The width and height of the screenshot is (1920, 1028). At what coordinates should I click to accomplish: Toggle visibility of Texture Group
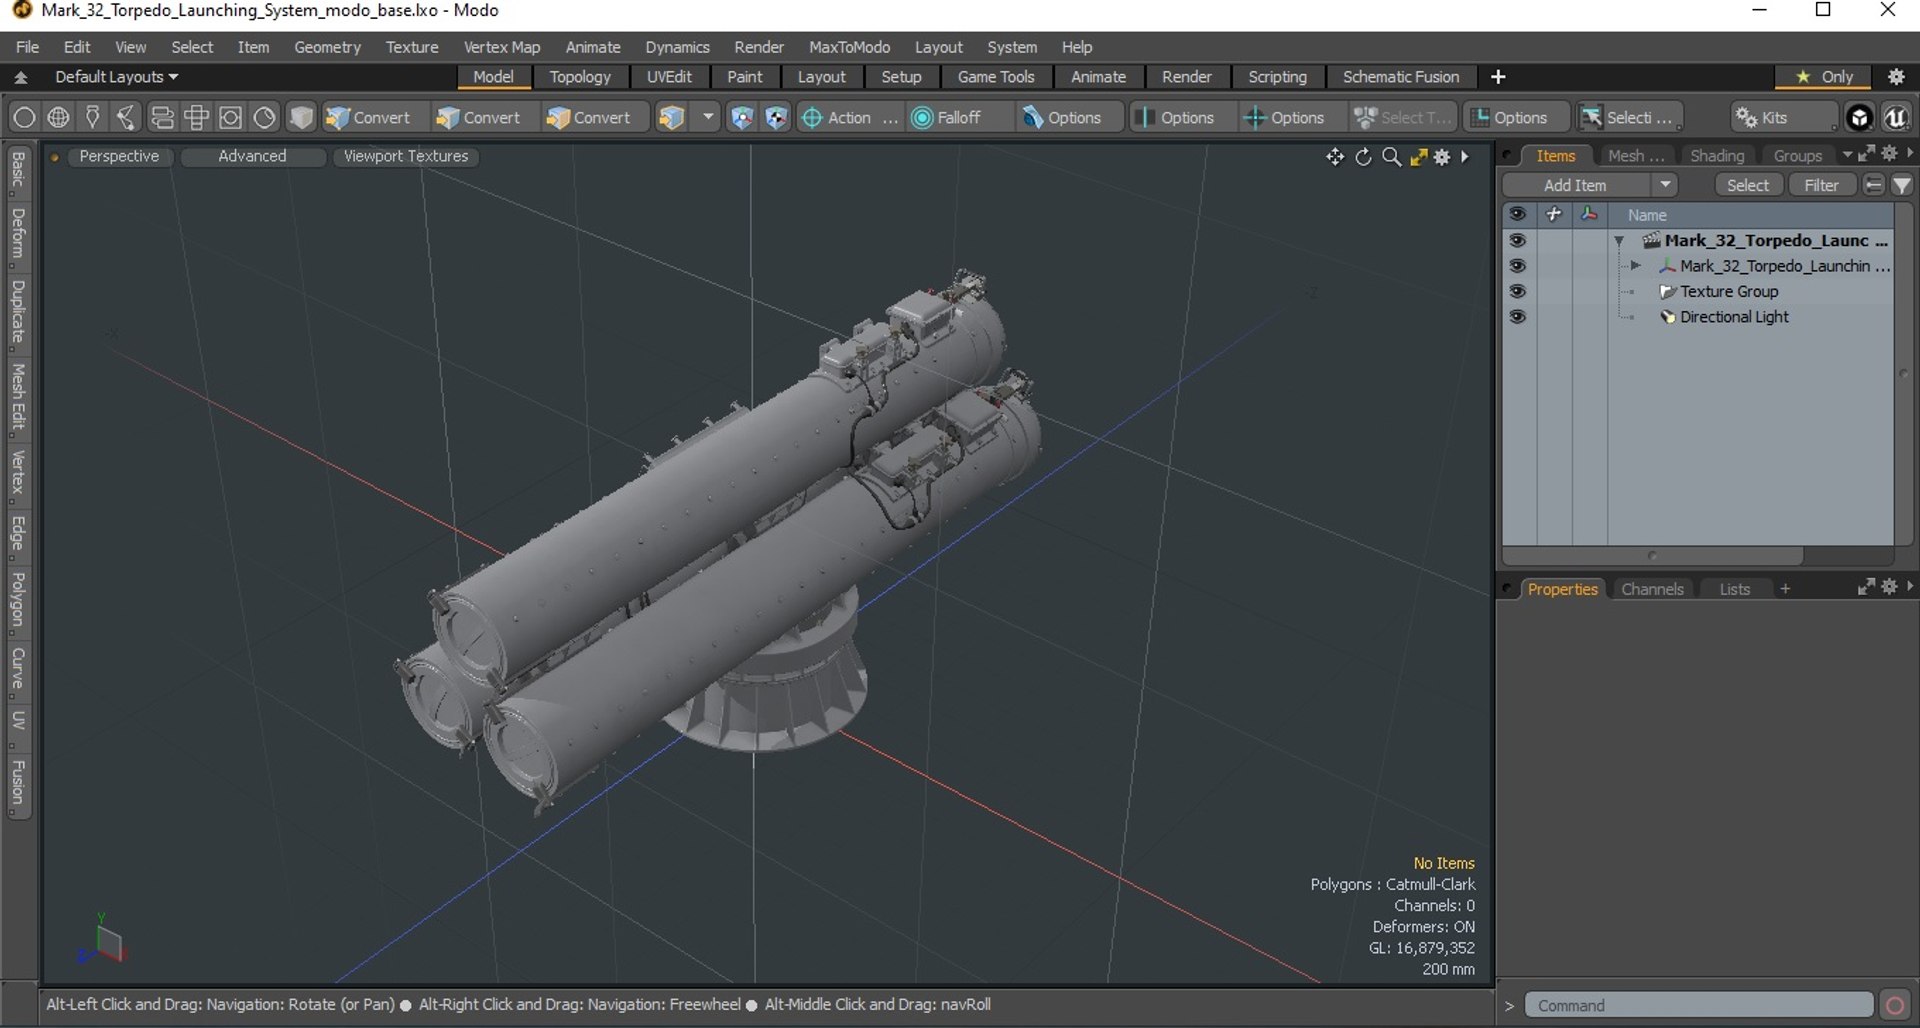(1518, 292)
